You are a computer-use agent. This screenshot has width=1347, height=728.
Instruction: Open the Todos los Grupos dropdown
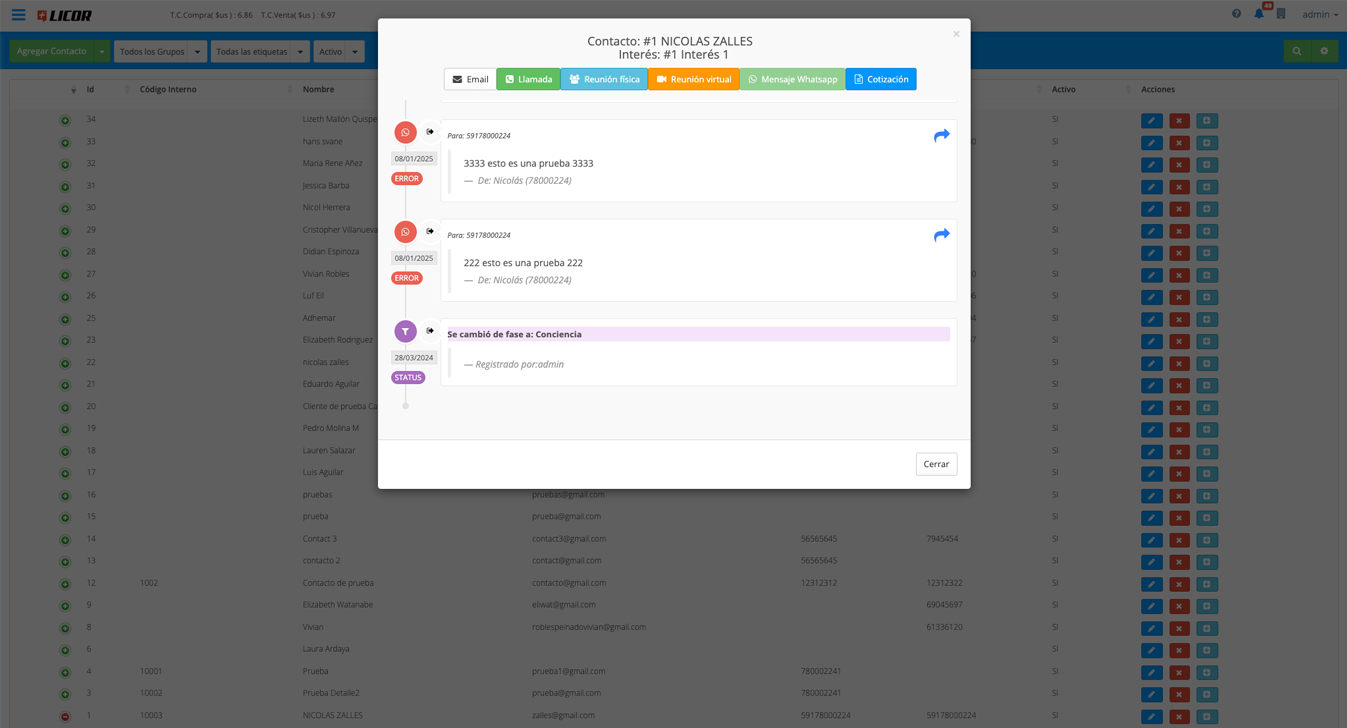[160, 52]
